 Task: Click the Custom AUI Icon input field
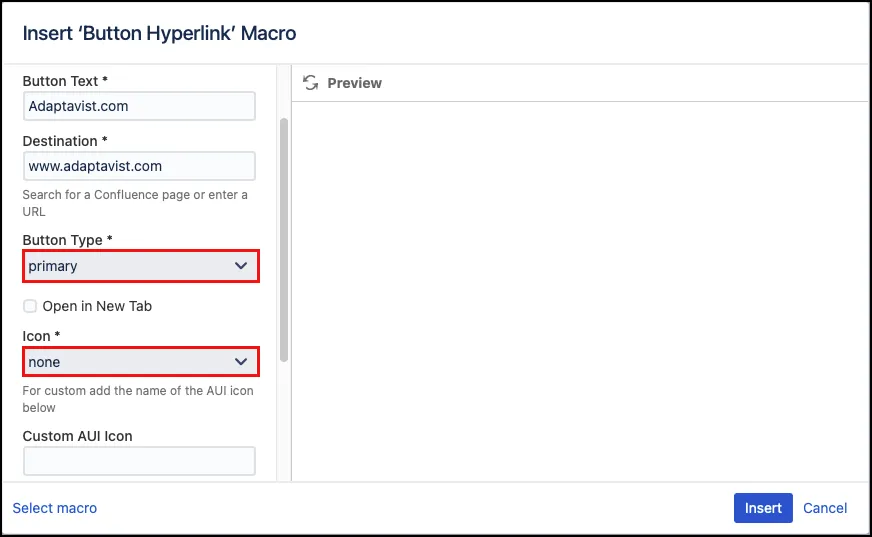pyautogui.click(x=139, y=461)
